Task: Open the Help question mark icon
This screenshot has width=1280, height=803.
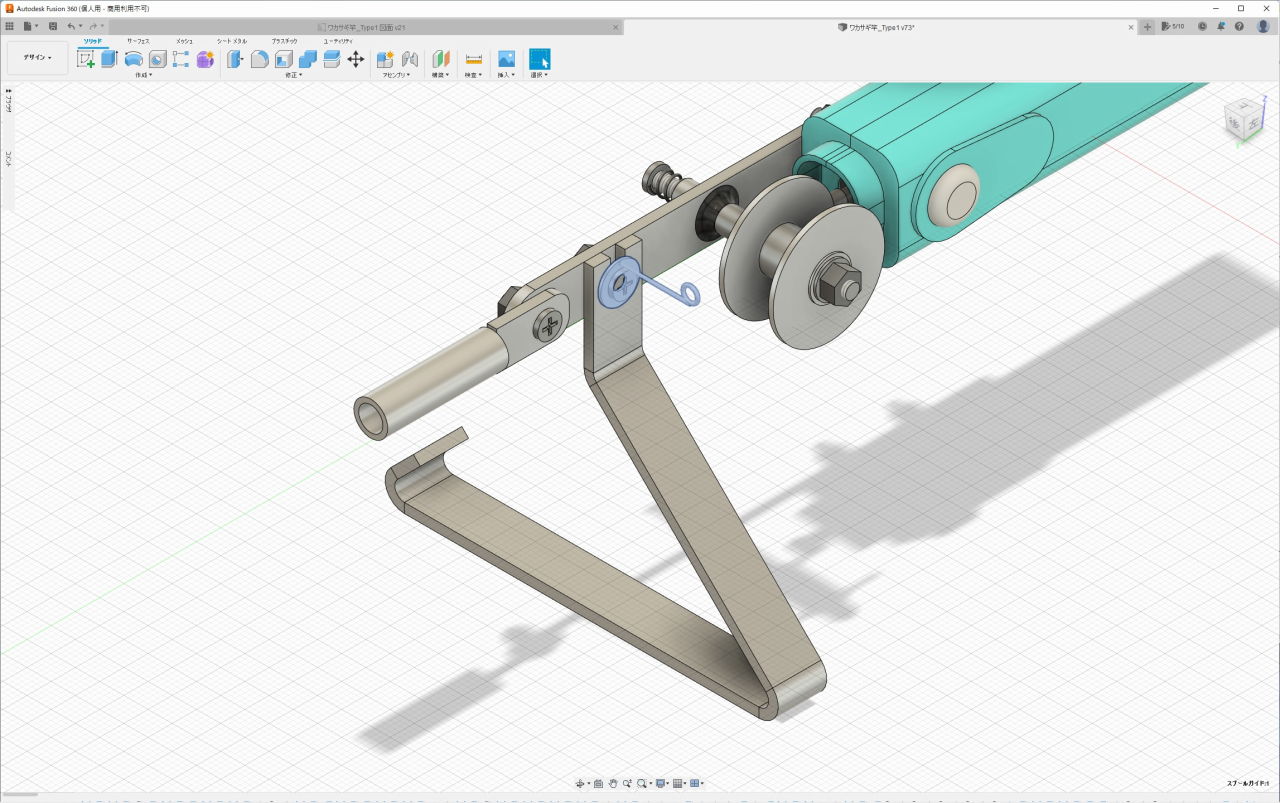Action: click(1240, 27)
